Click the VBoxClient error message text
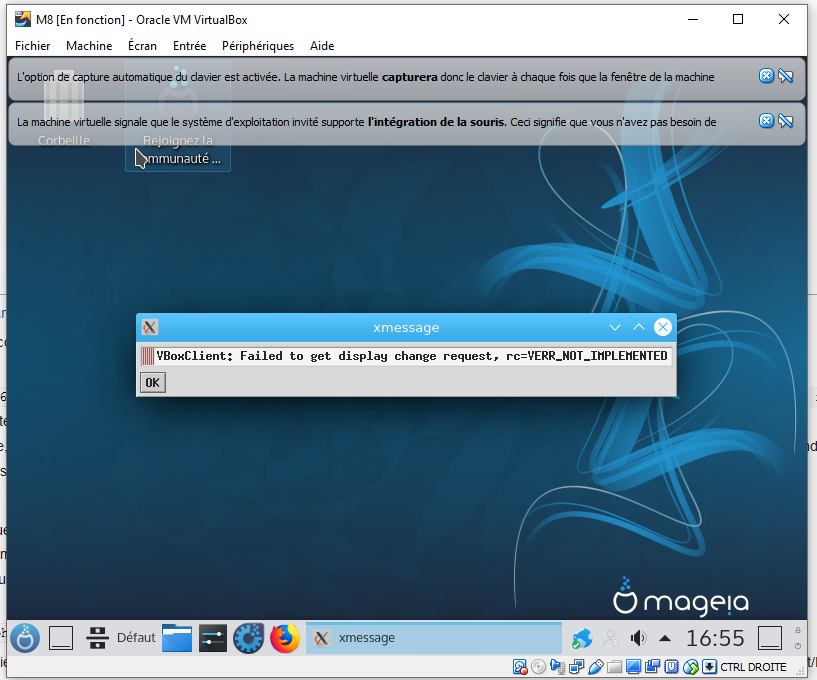 pos(412,356)
